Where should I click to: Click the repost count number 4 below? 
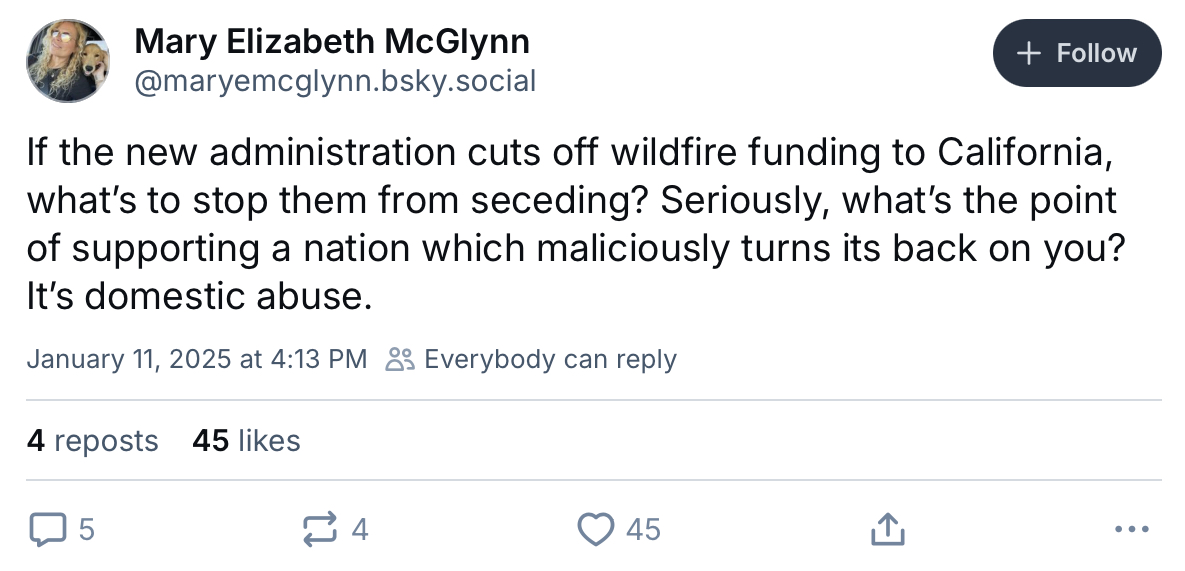360,529
